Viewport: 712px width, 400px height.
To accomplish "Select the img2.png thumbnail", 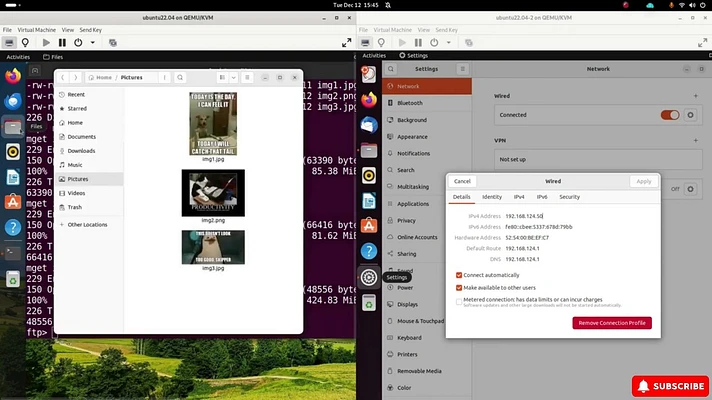I will (213, 193).
